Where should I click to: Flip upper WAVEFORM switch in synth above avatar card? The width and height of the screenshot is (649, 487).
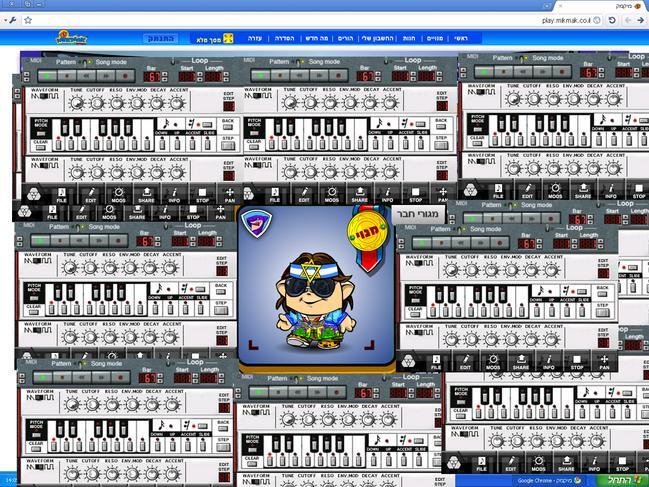coord(257,96)
